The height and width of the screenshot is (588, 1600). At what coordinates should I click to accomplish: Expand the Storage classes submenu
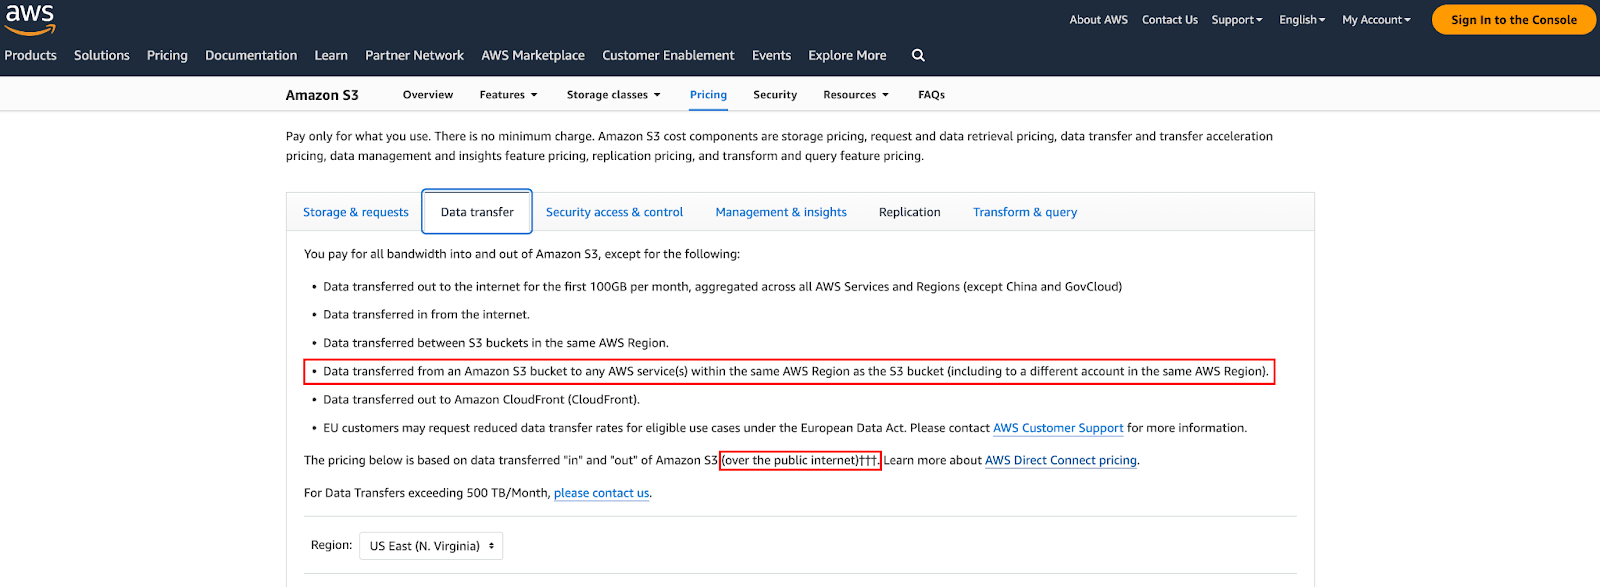point(613,95)
